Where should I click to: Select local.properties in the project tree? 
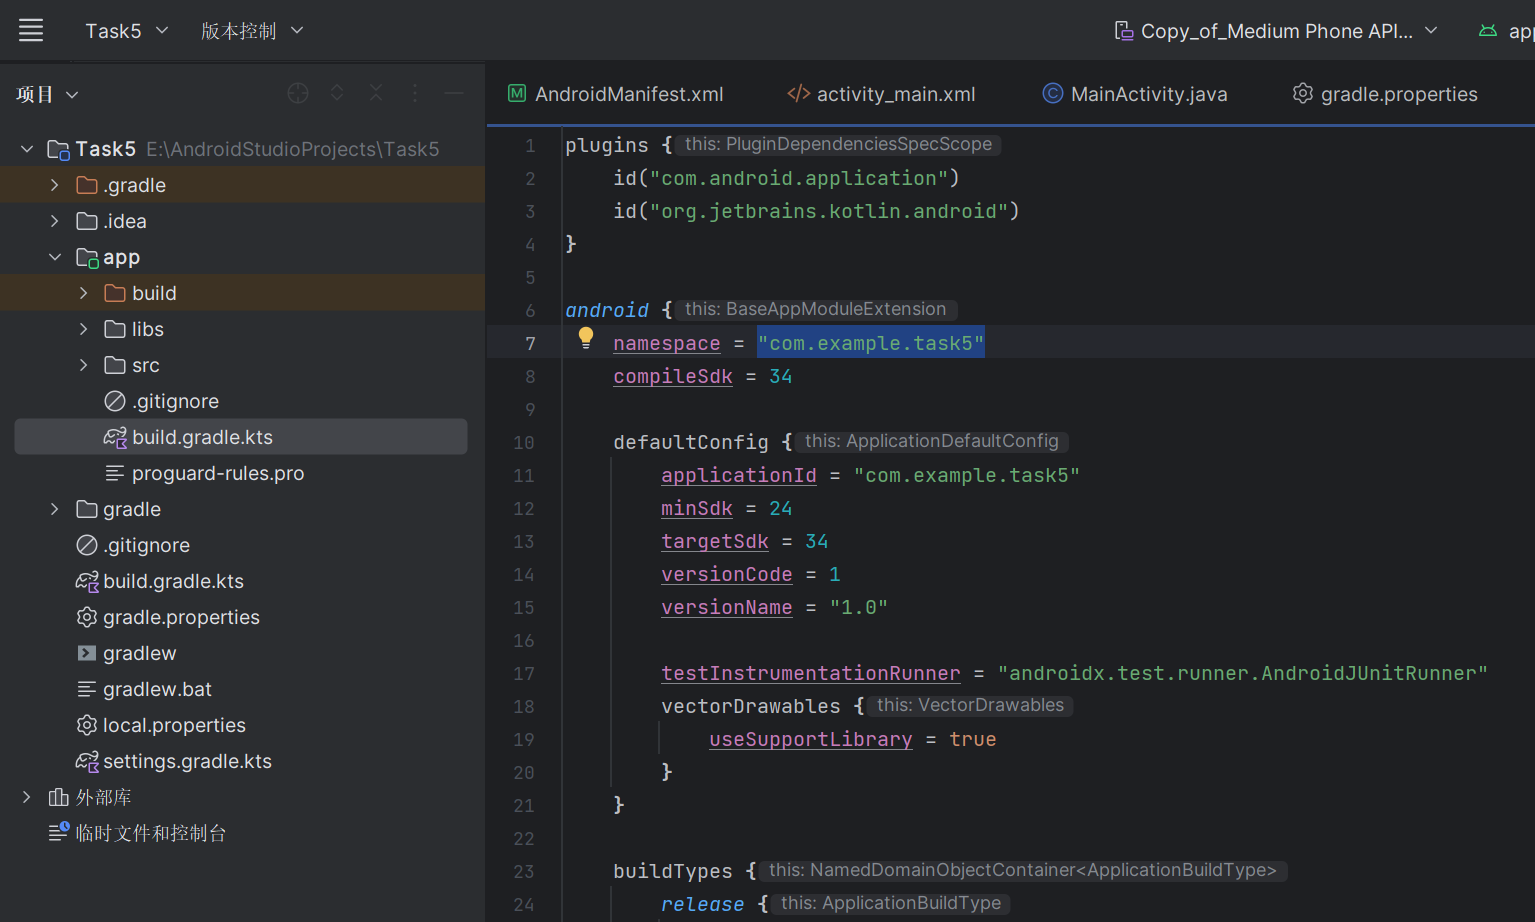click(x=174, y=725)
